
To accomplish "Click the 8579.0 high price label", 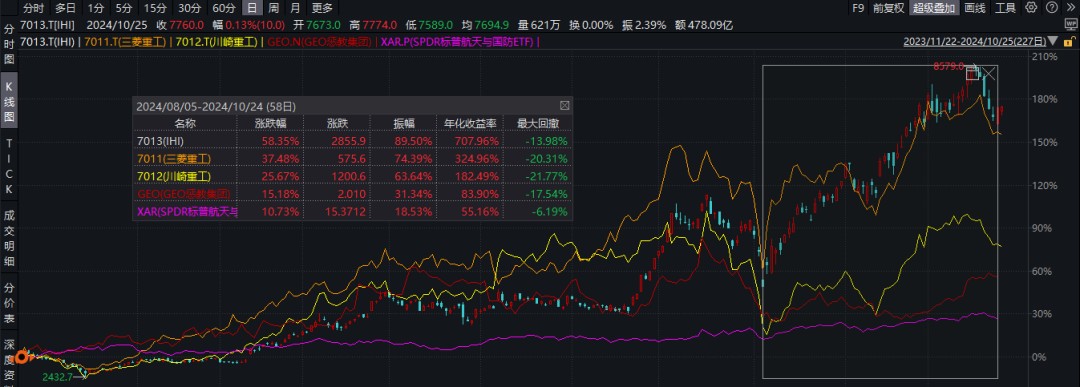I will click(948, 66).
